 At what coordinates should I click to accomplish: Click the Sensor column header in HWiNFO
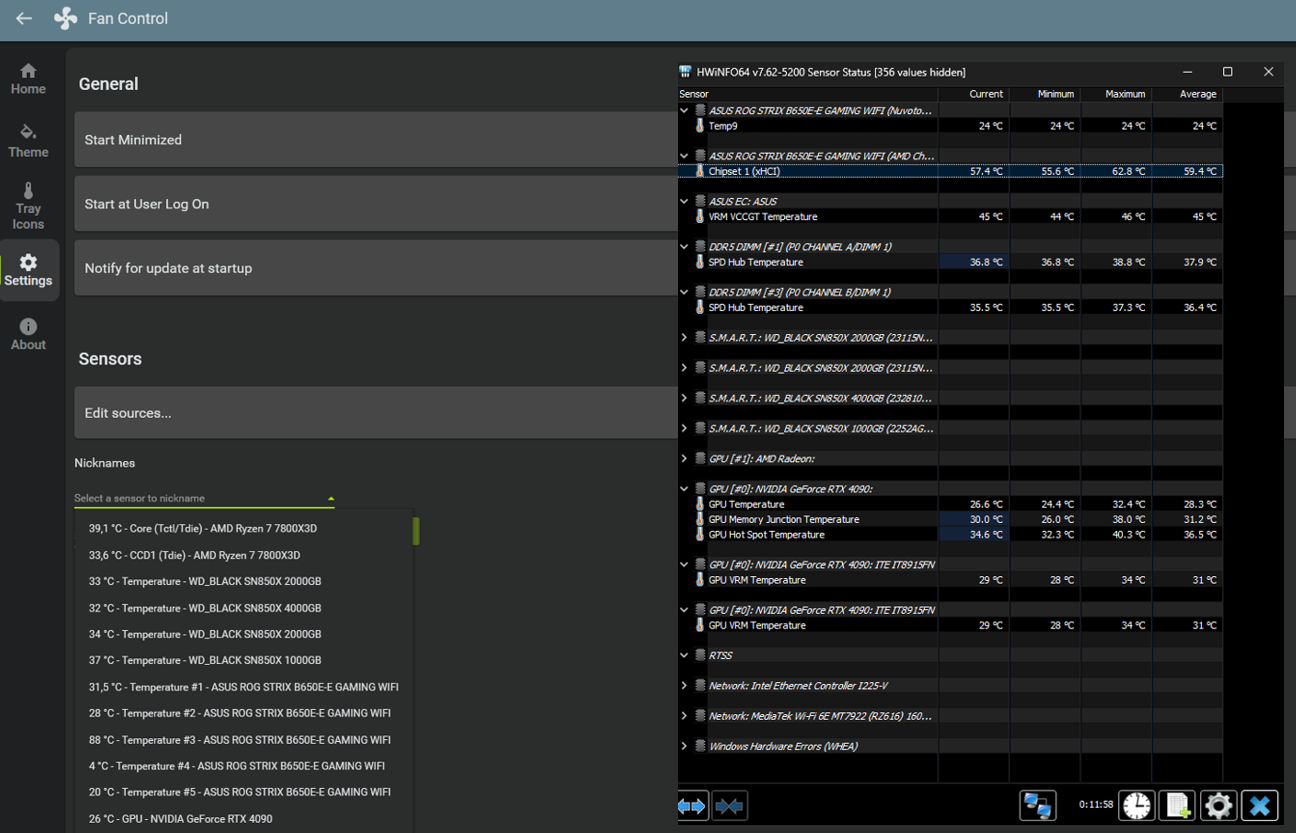[x=808, y=94]
